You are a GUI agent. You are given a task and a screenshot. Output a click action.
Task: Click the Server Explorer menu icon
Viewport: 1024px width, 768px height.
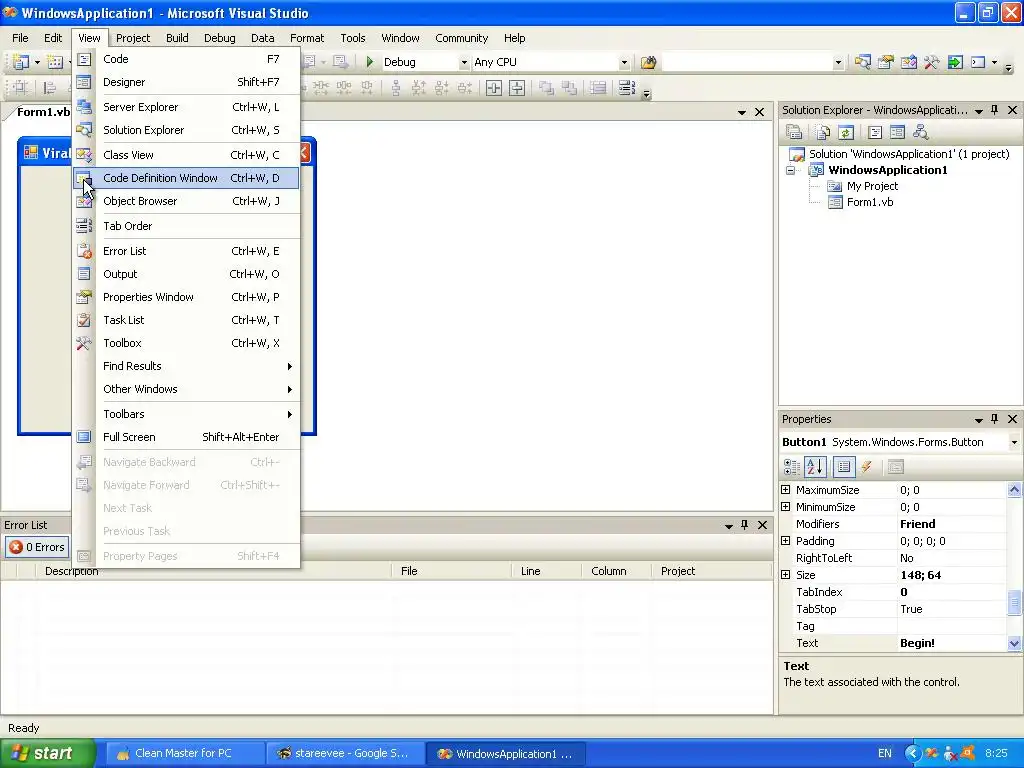coord(84,107)
